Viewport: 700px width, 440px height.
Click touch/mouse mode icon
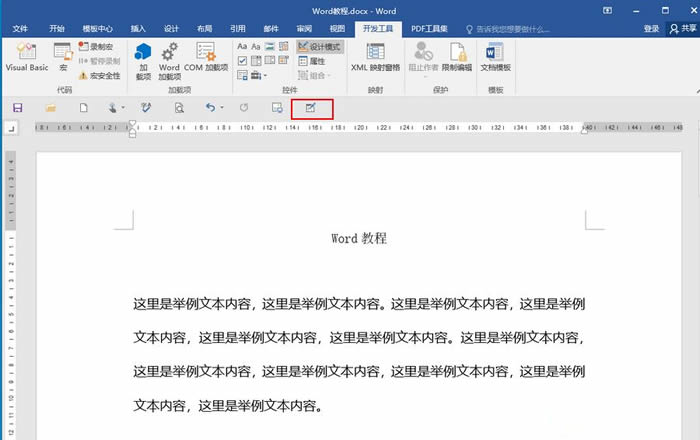[112, 108]
